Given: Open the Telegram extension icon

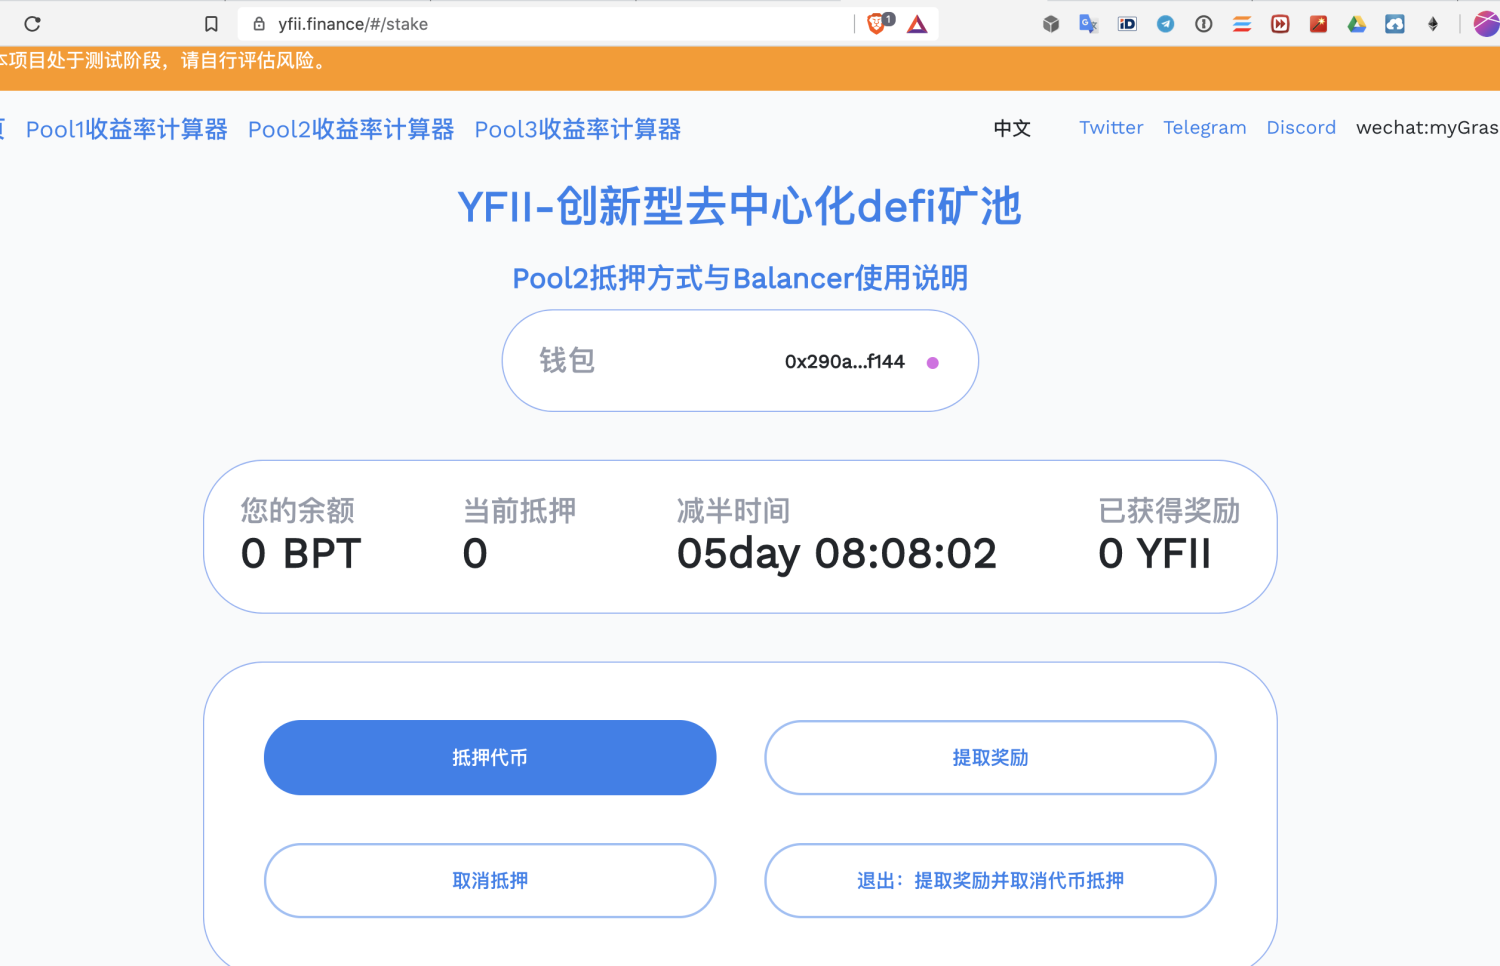Looking at the screenshot, I should (x=1165, y=23).
